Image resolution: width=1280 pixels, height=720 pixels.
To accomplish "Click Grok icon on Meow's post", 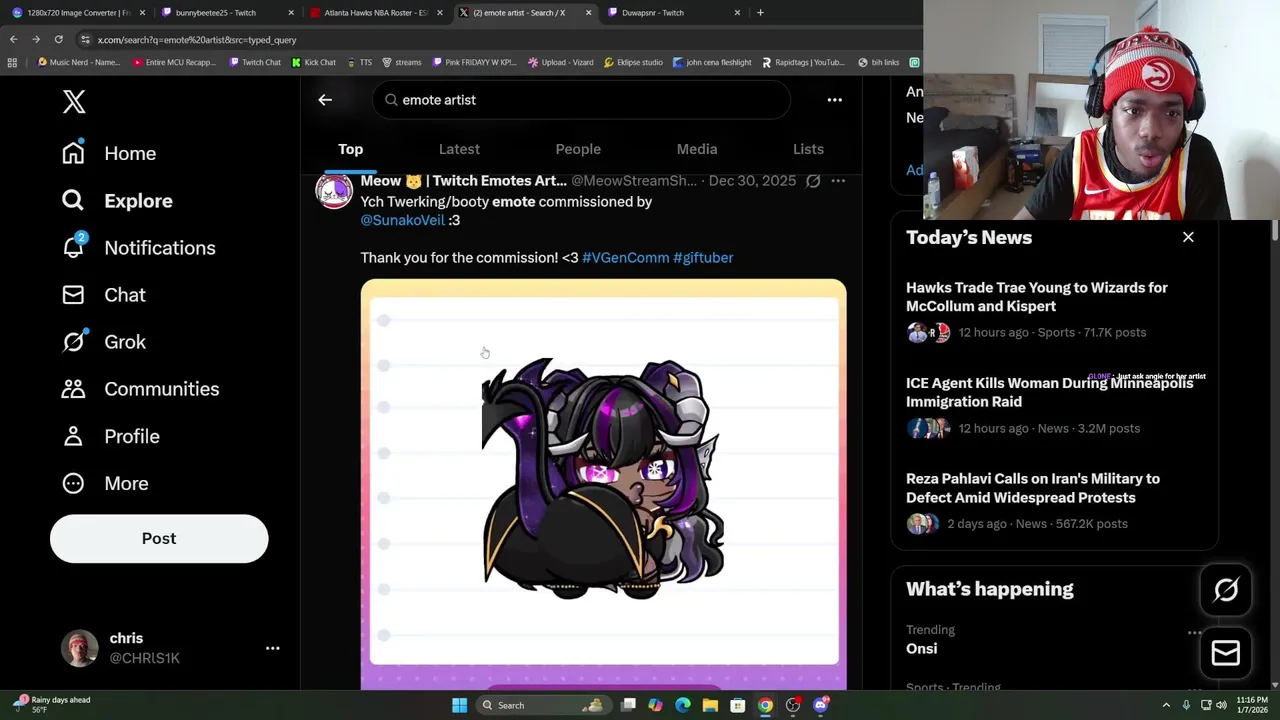I will 813,181.
